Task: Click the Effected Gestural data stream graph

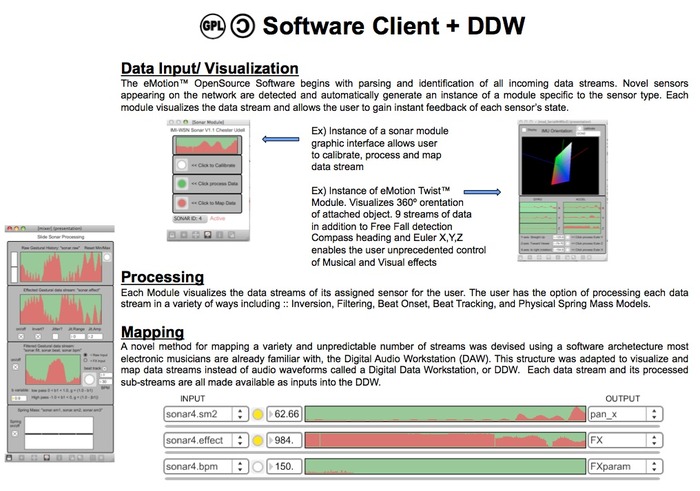Action: pyautogui.click(x=61, y=309)
